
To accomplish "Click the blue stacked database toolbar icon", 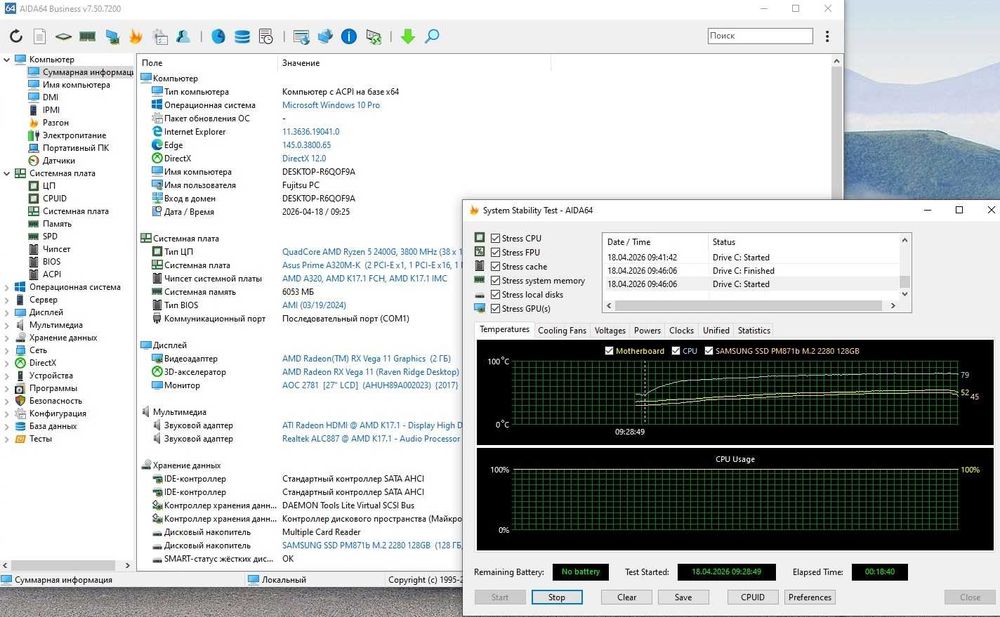I will click(242, 36).
